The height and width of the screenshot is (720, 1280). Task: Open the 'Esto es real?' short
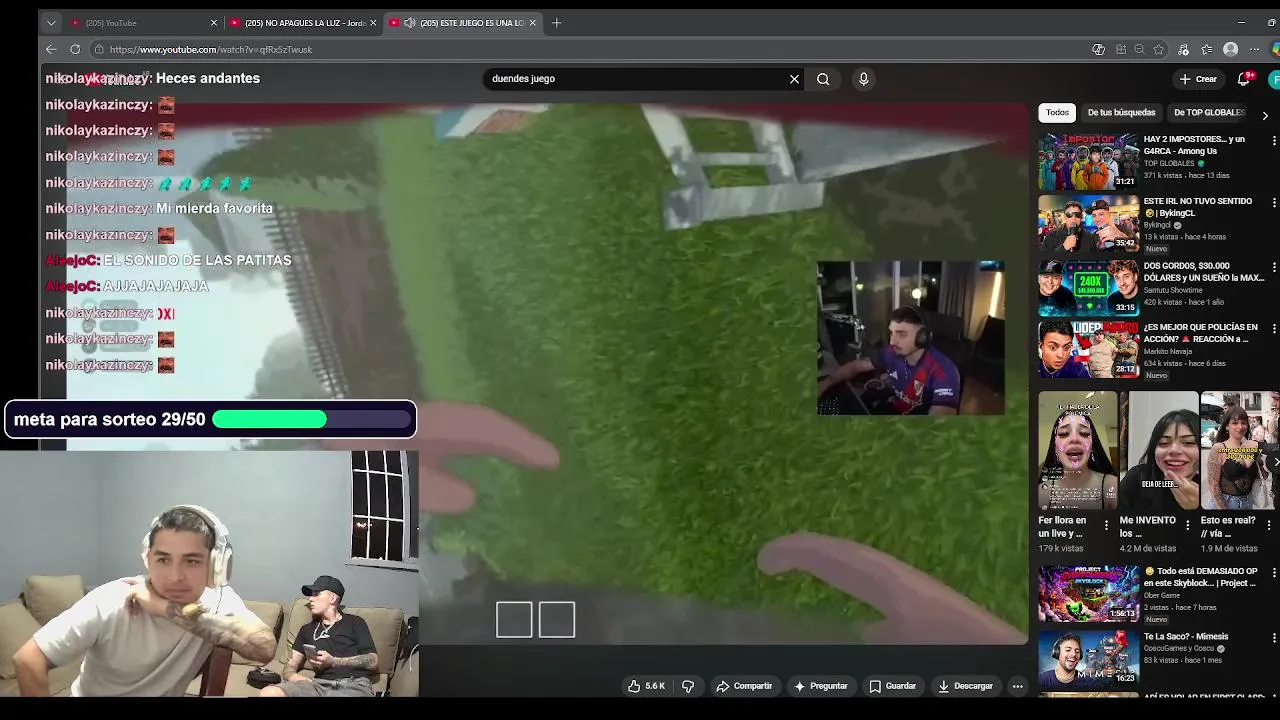(1240, 450)
